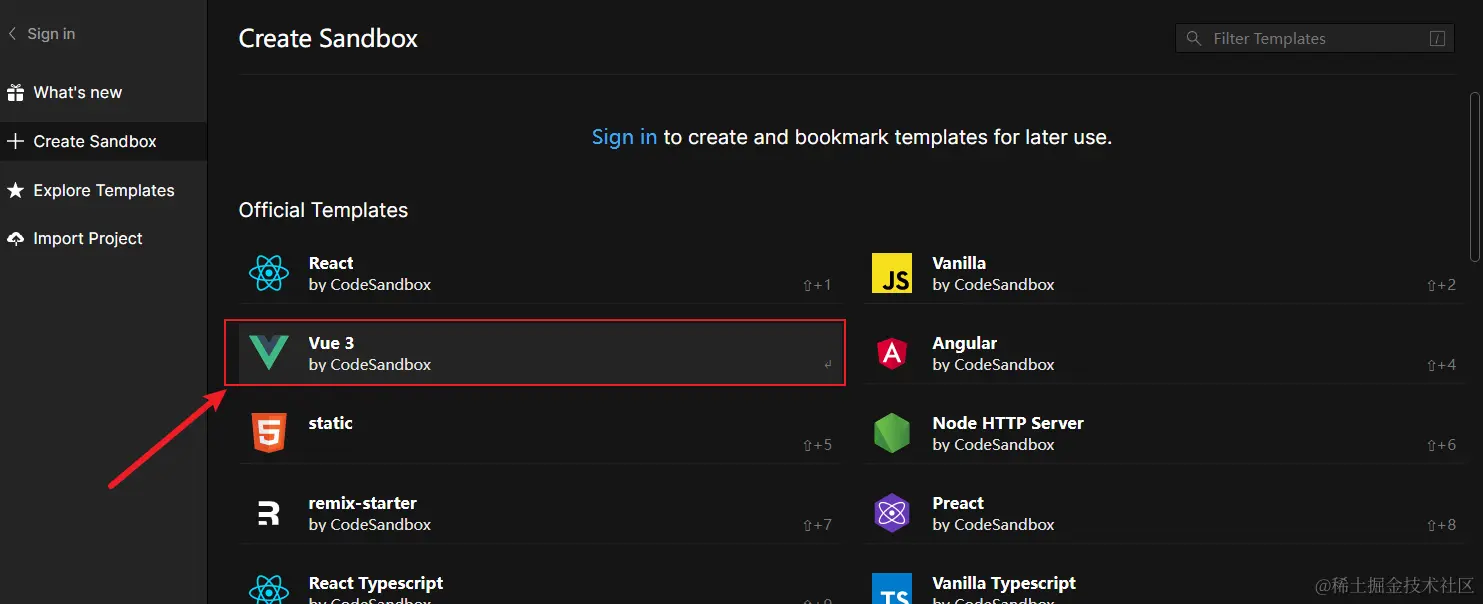Choose the React Typescript title
The height and width of the screenshot is (604, 1483).
376,583
